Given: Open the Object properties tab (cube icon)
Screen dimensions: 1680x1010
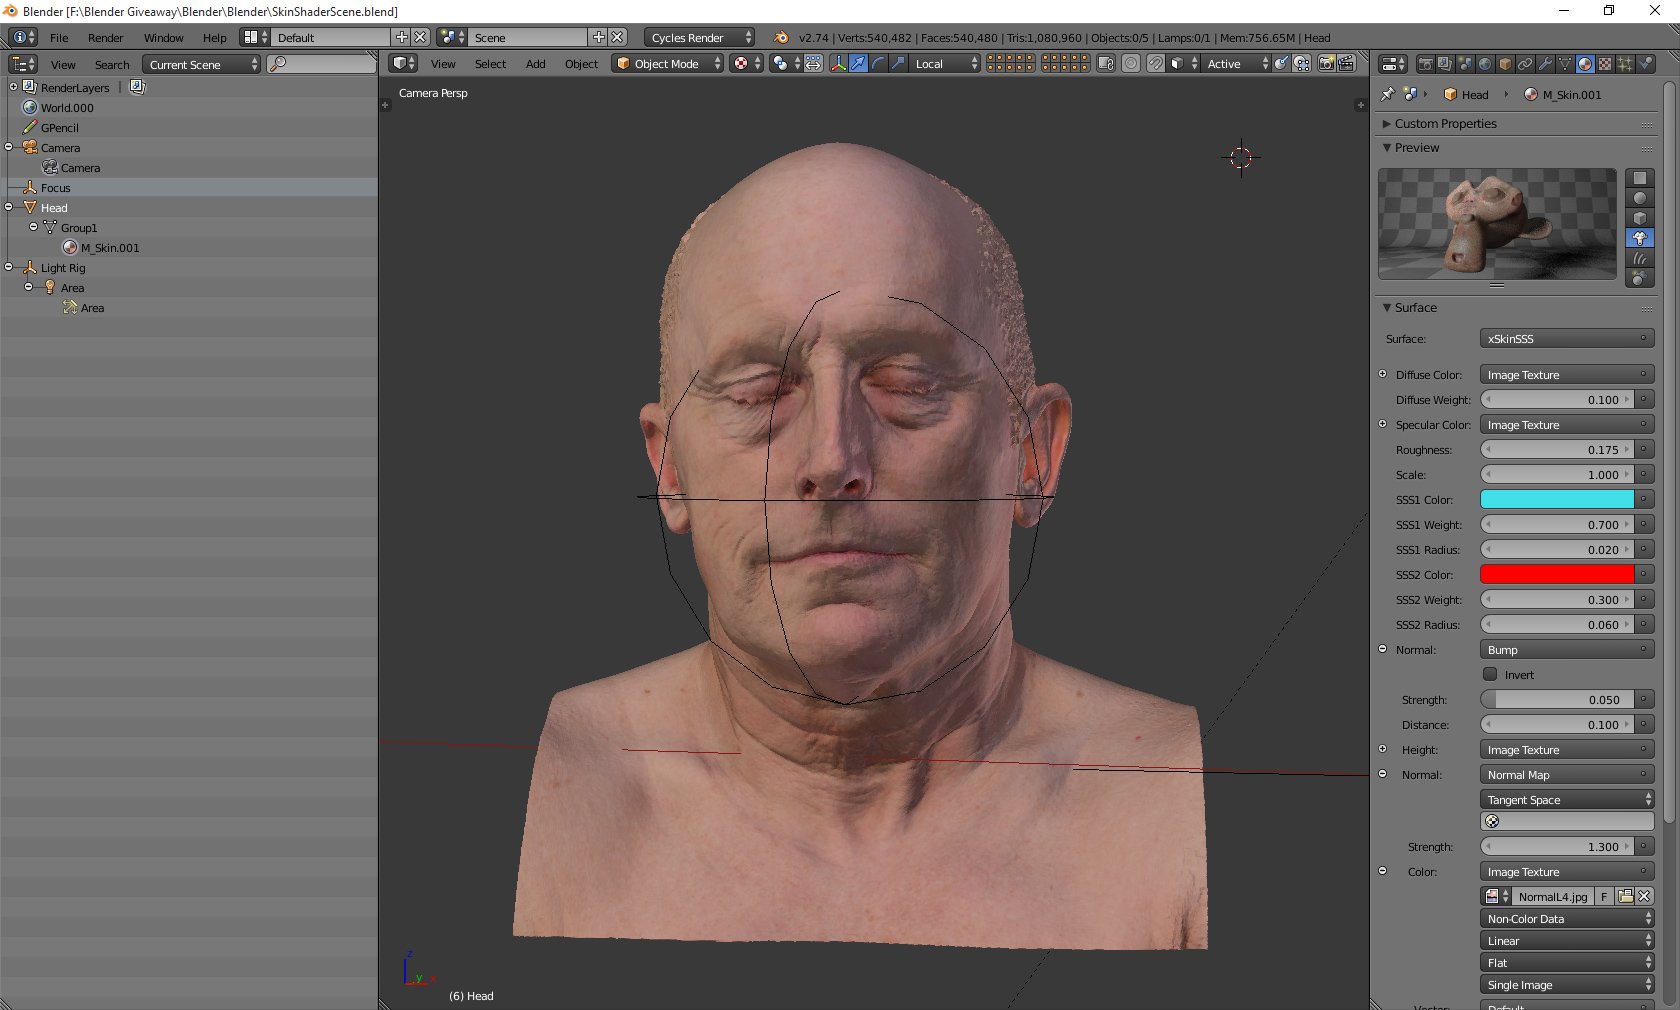Looking at the screenshot, I should [1505, 64].
